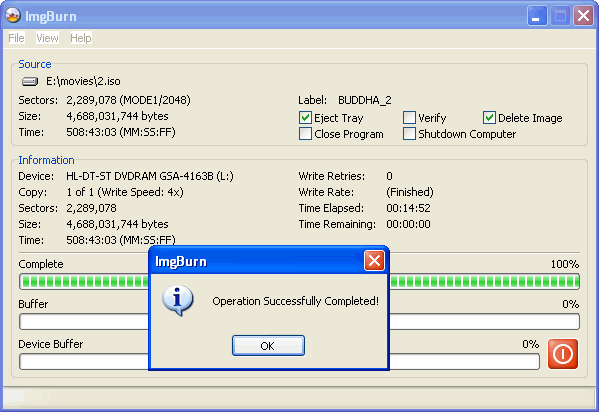Click the source drive icon beside E:\movies\2.iso
The height and width of the screenshot is (412, 599).
tap(30, 81)
